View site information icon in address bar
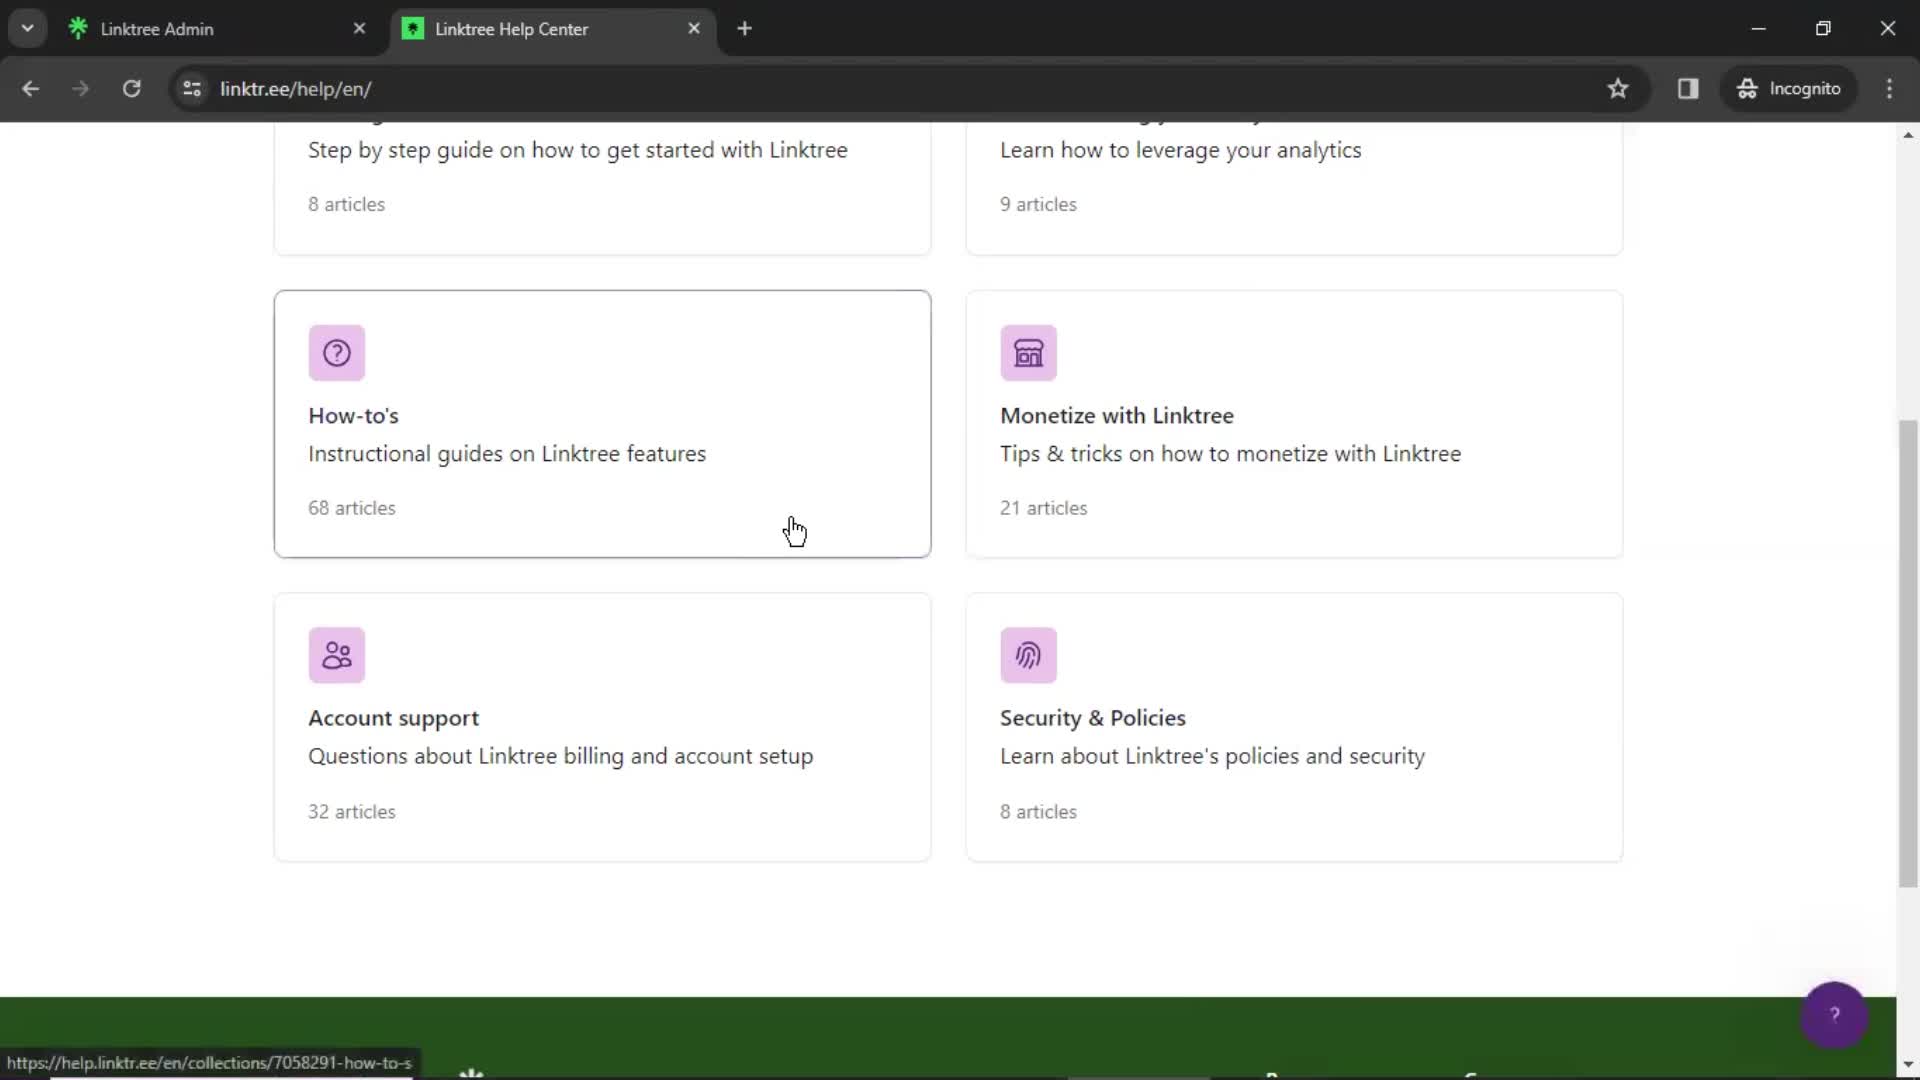Image resolution: width=1920 pixels, height=1080 pixels. click(192, 89)
